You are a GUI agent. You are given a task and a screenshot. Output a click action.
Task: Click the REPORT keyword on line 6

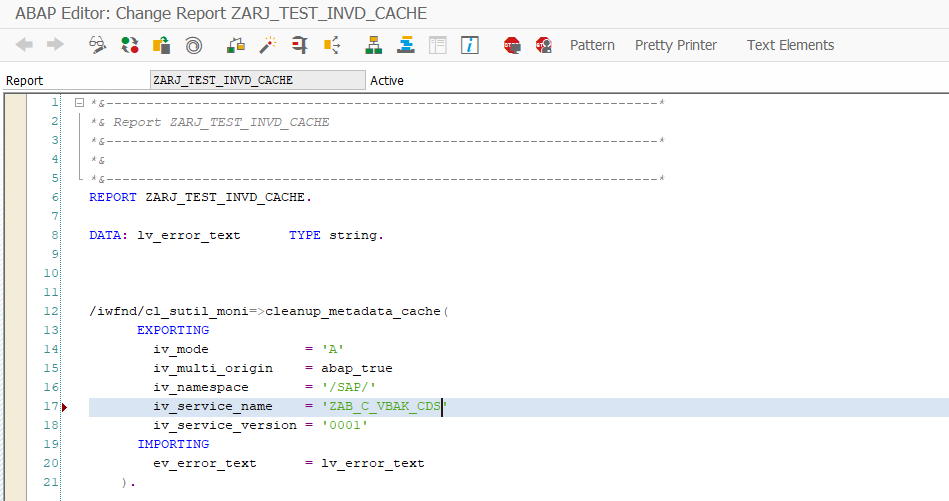click(113, 197)
